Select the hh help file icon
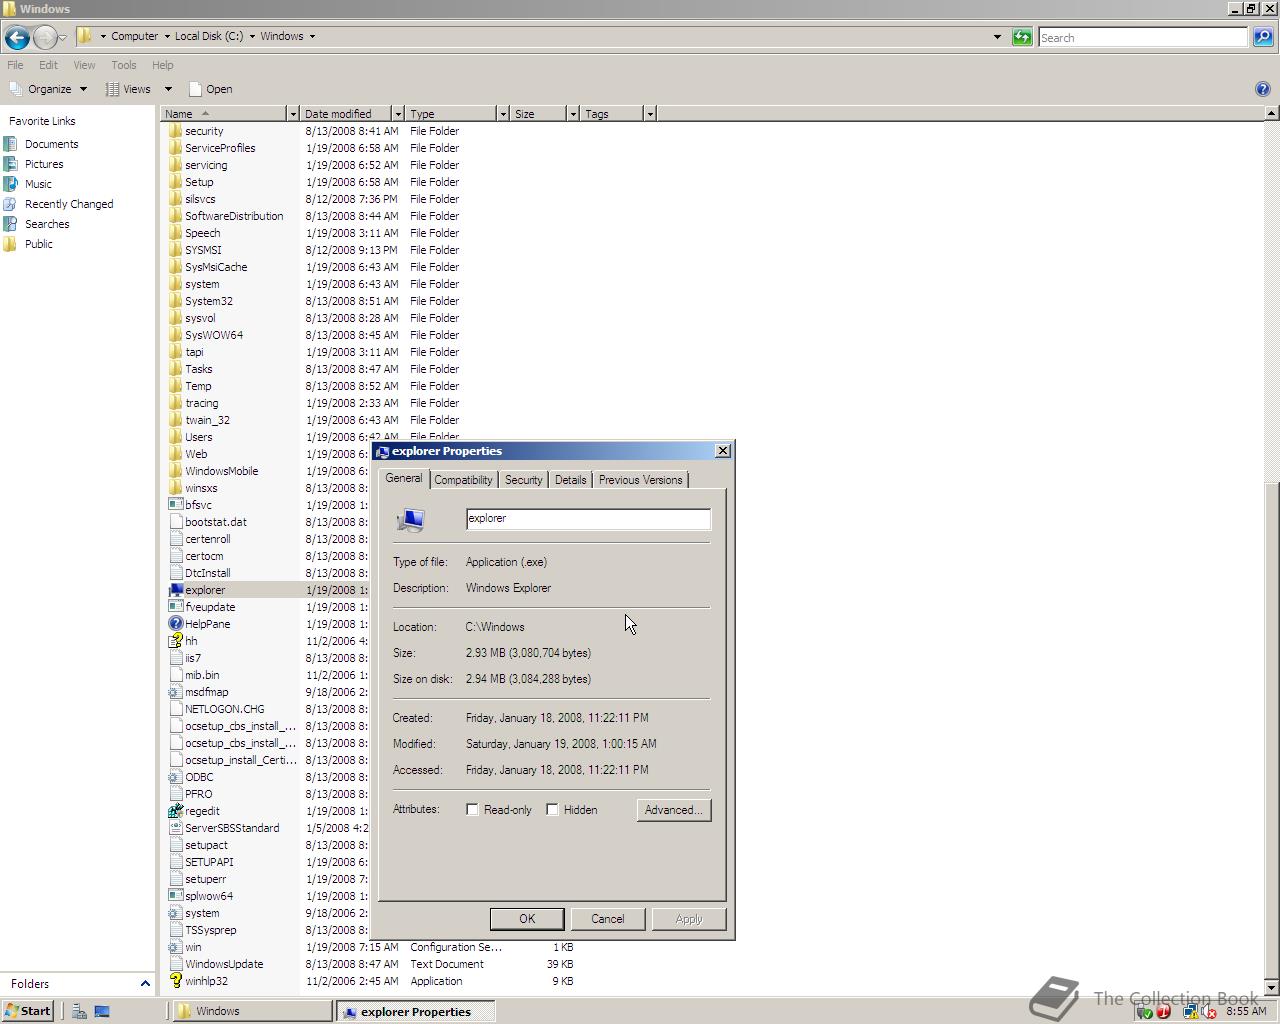The image size is (1280, 1024). coord(176,641)
